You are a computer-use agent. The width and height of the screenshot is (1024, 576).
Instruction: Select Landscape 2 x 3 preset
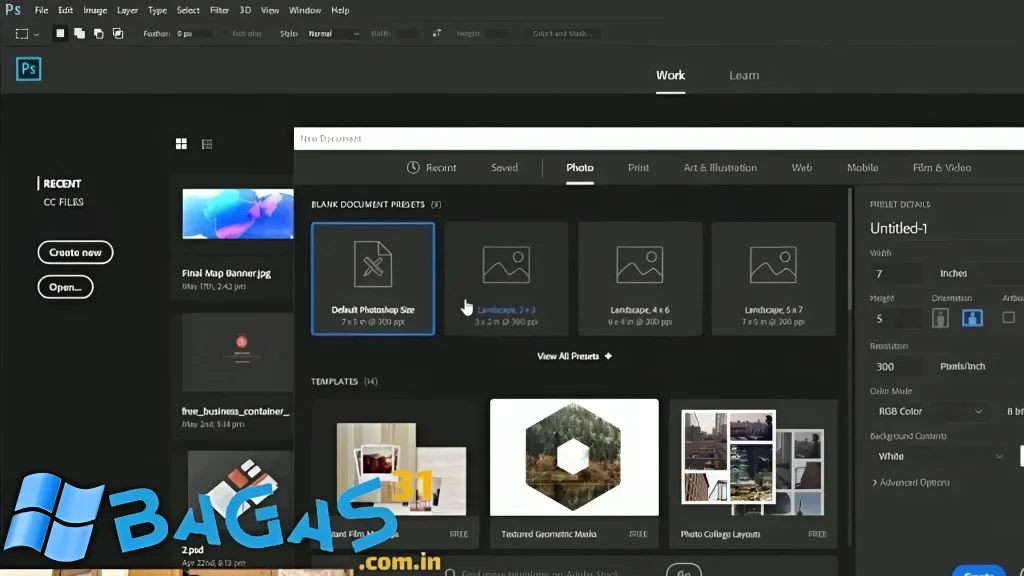pyautogui.click(x=506, y=279)
